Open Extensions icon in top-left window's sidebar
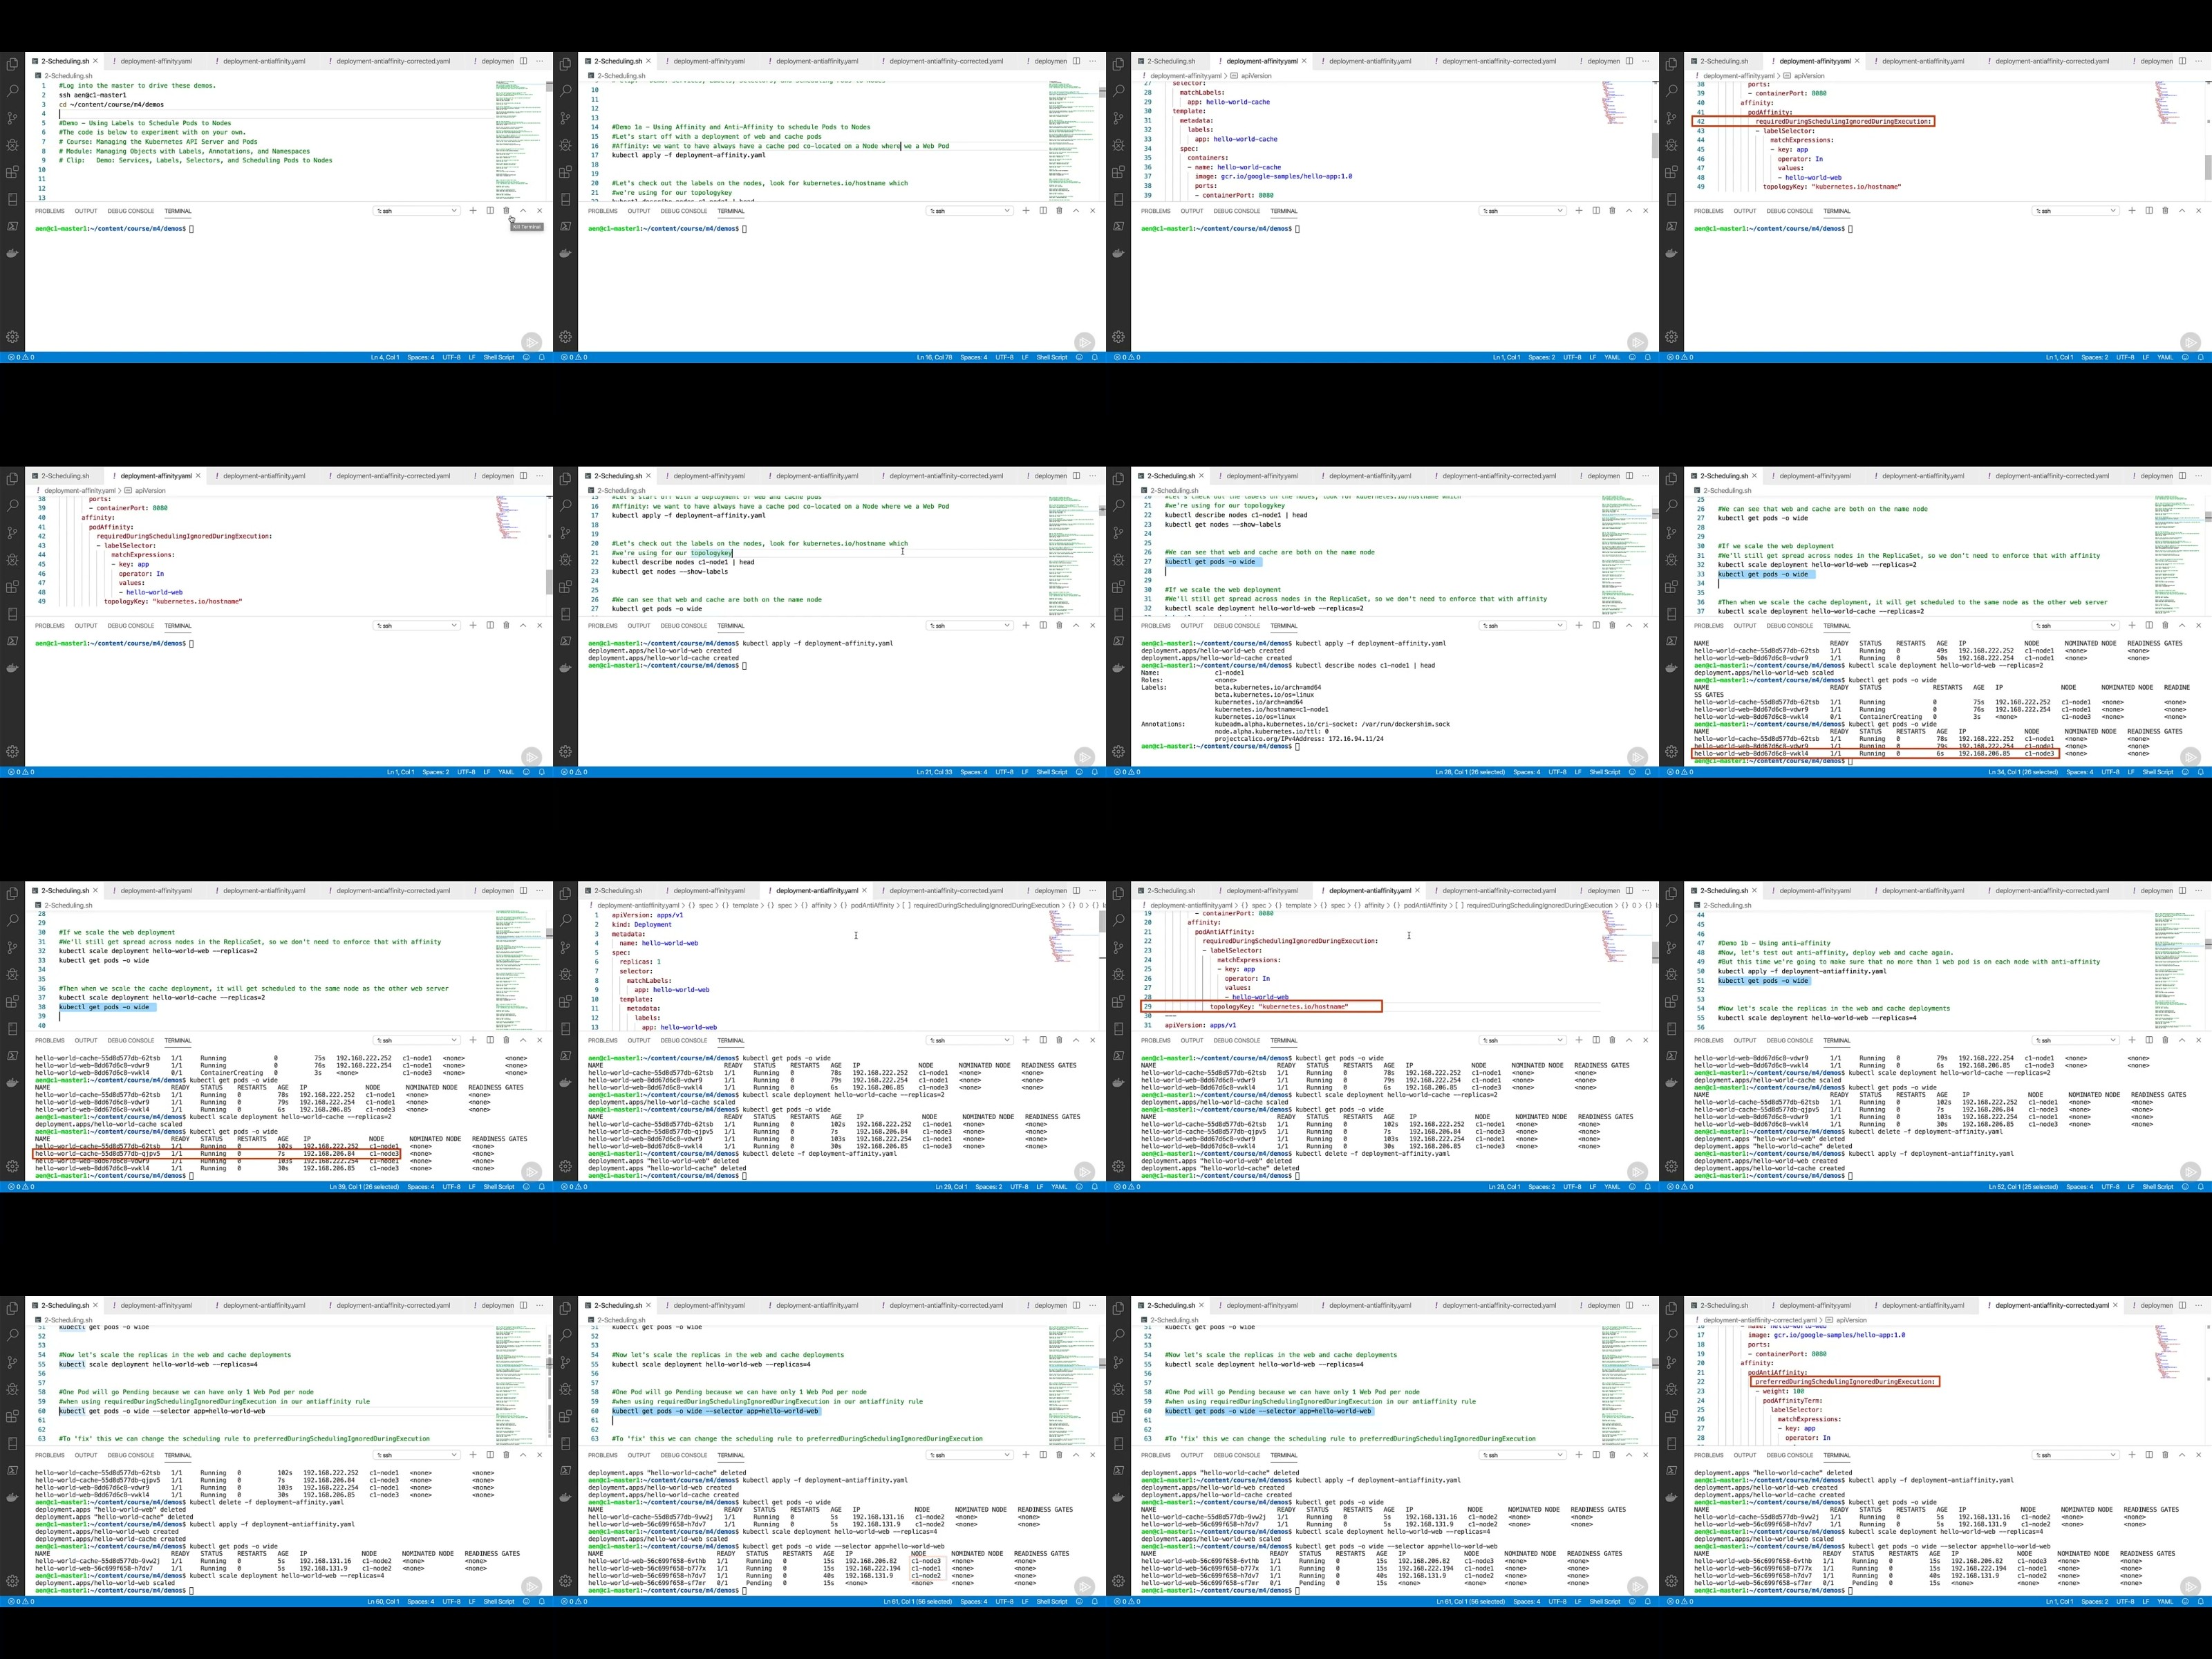Image resolution: width=2212 pixels, height=1659 pixels. click(12, 172)
